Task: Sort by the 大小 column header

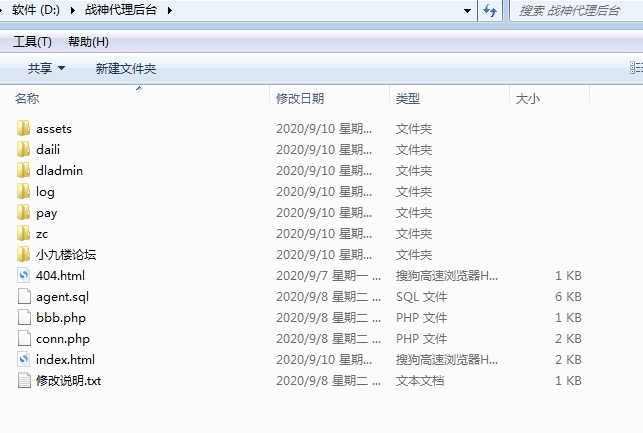Action: click(527, 98)
